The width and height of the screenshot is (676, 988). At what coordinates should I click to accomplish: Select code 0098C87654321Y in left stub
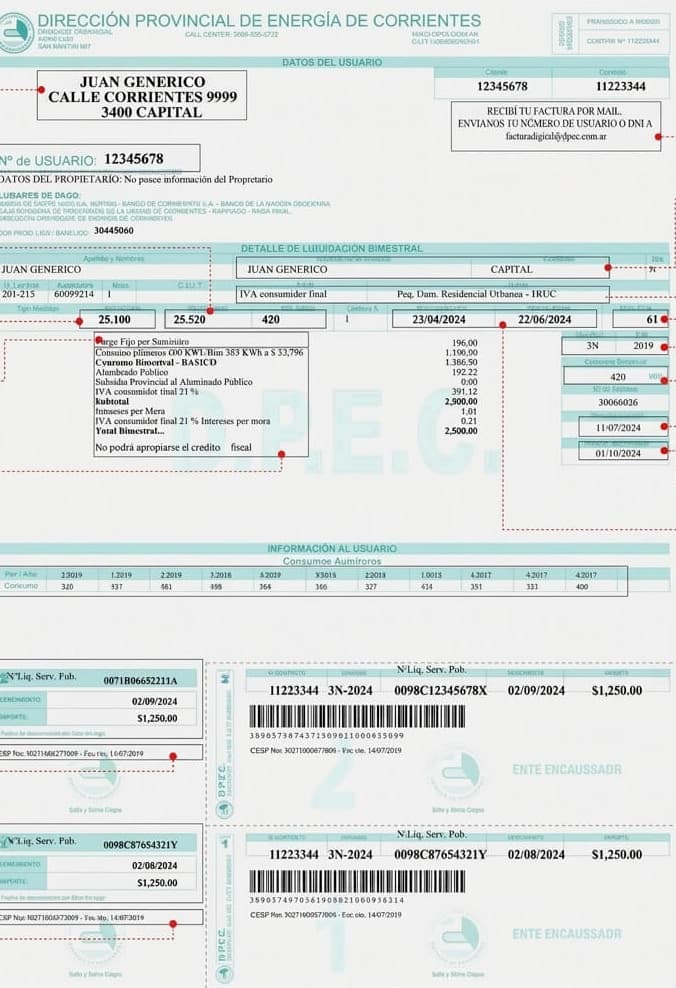[x=140, y=845]
